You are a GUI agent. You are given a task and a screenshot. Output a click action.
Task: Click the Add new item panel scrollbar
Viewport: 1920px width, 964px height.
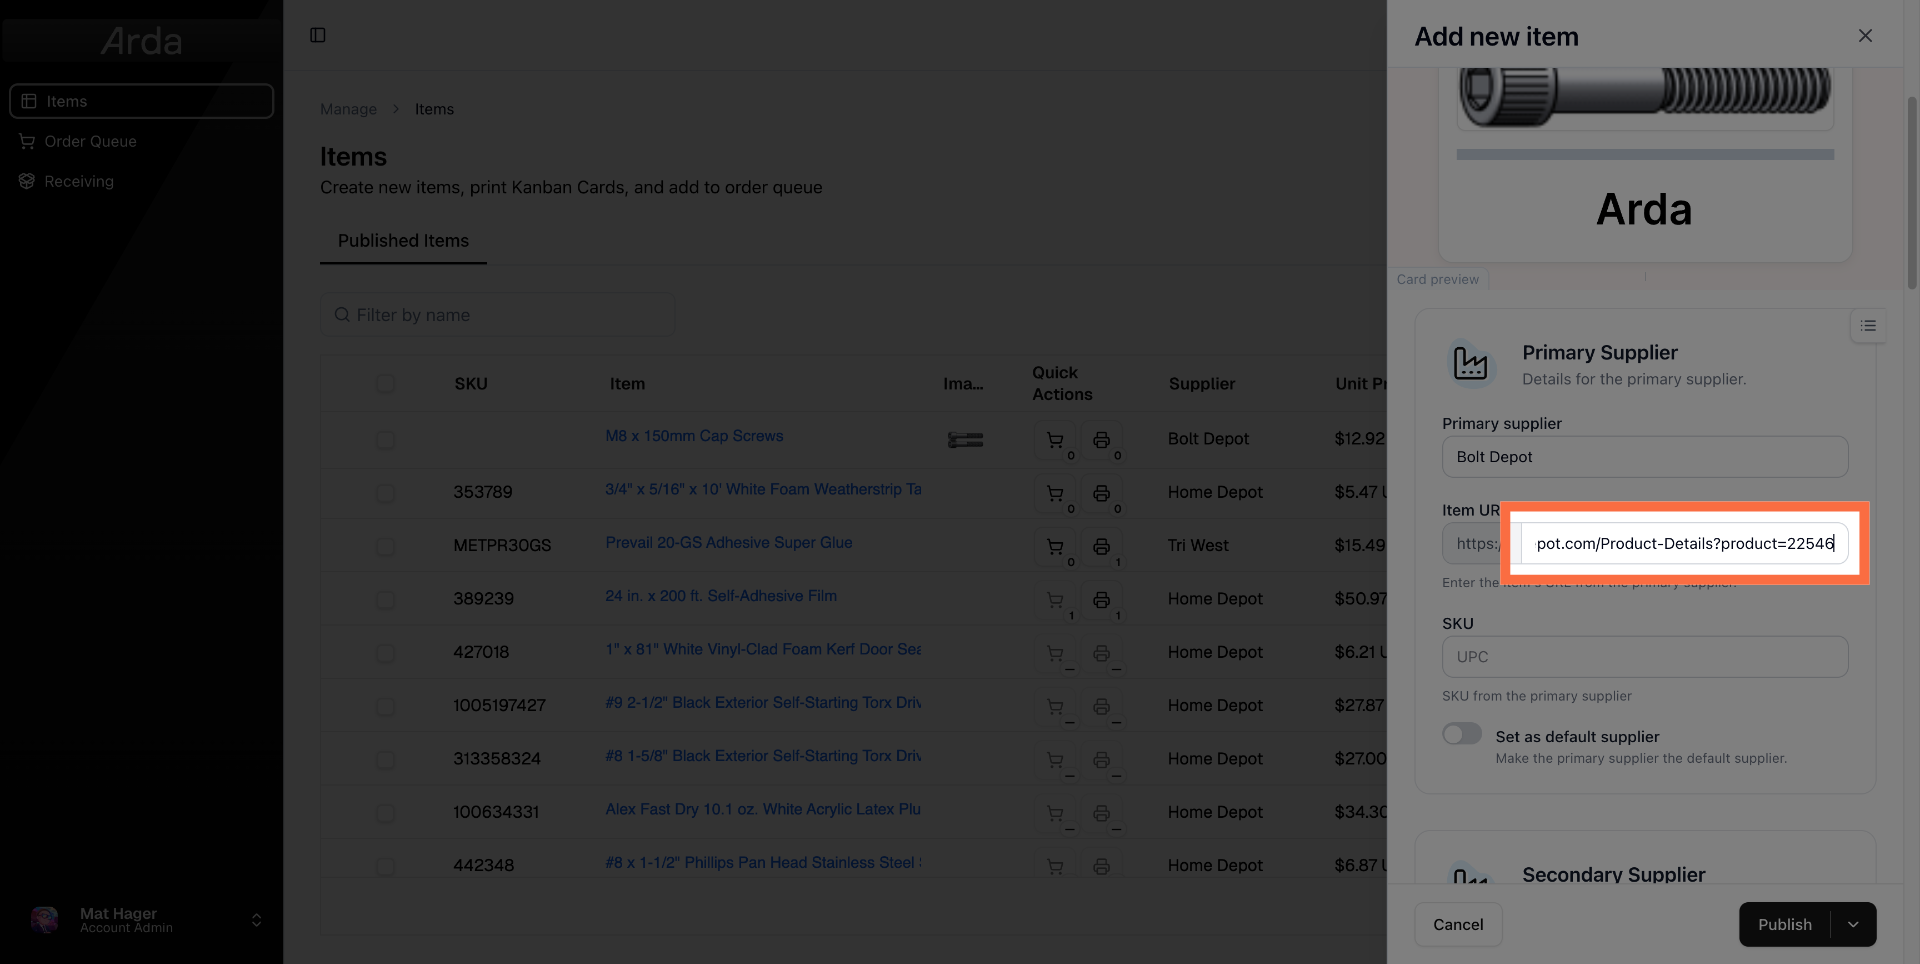tap(1912, 193)
